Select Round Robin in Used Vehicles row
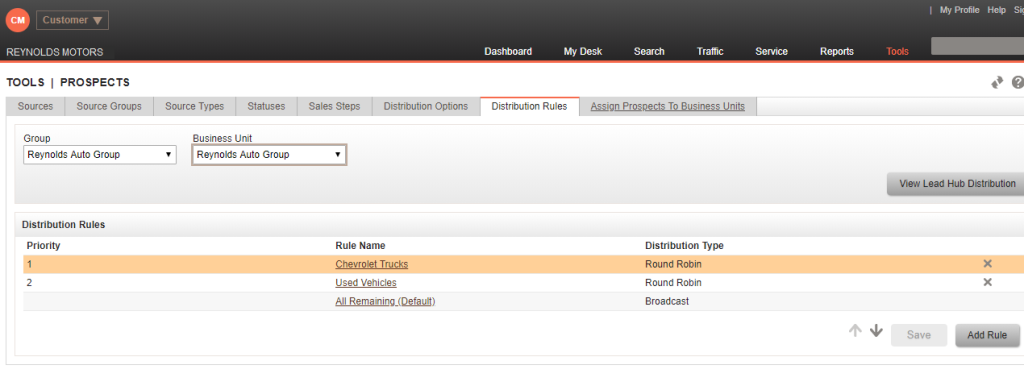The image size is (1024, 386). pyautogui.click(x=673, y=282)
